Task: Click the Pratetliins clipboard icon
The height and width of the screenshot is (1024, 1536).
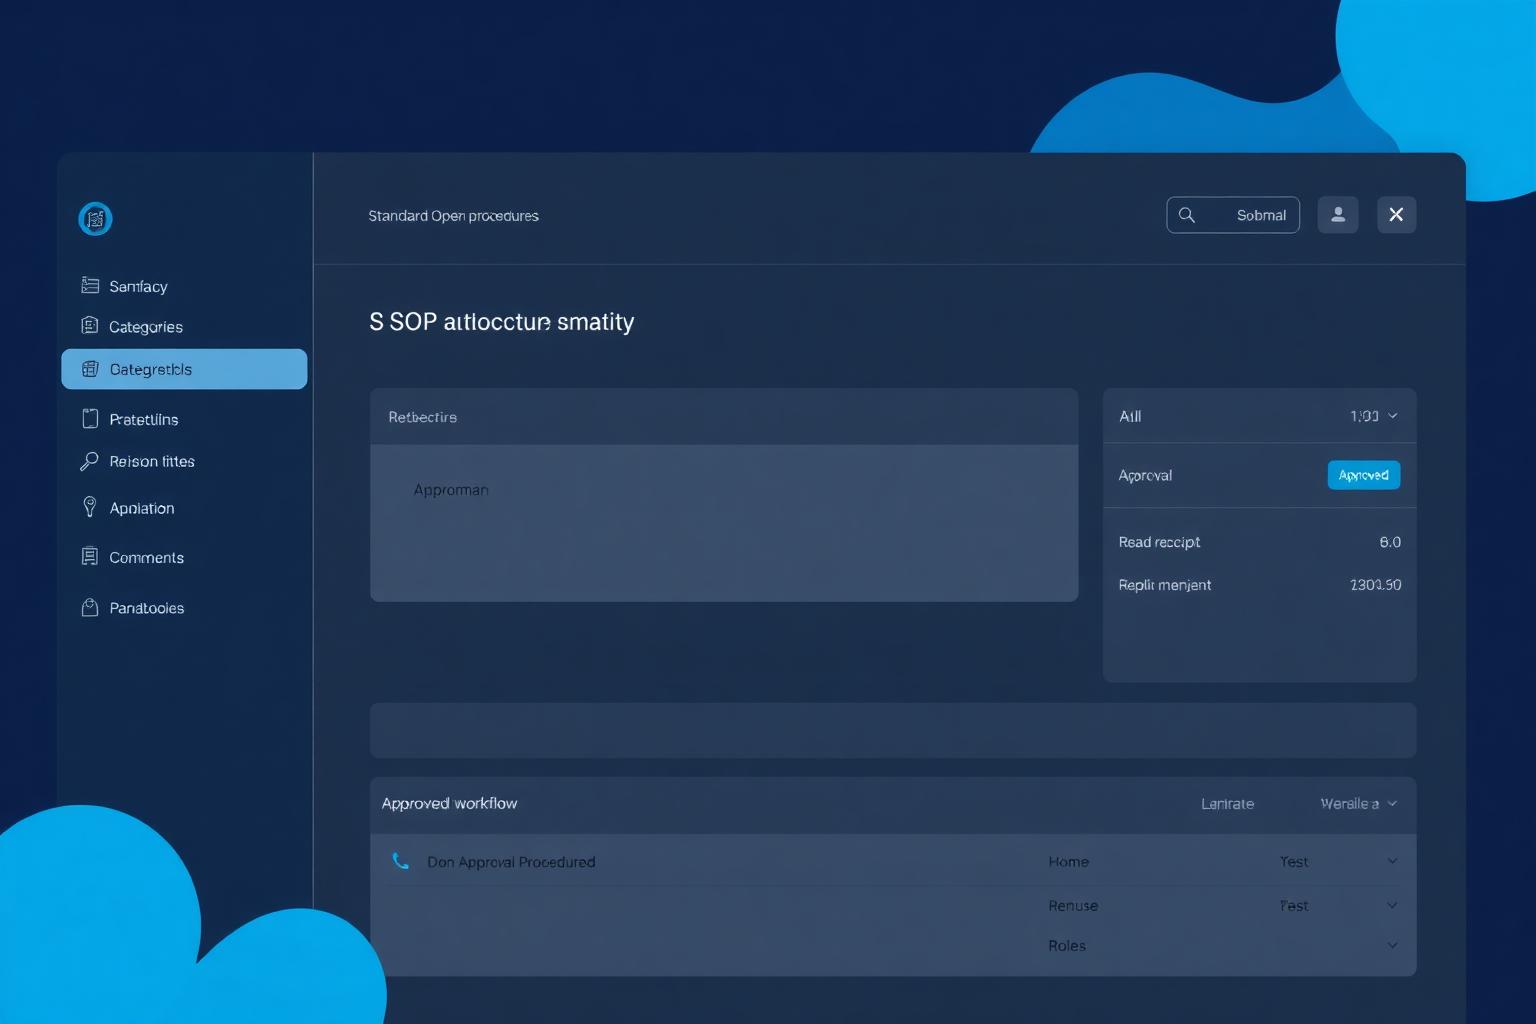Action: pyautogui.click(x=90, y=418)
